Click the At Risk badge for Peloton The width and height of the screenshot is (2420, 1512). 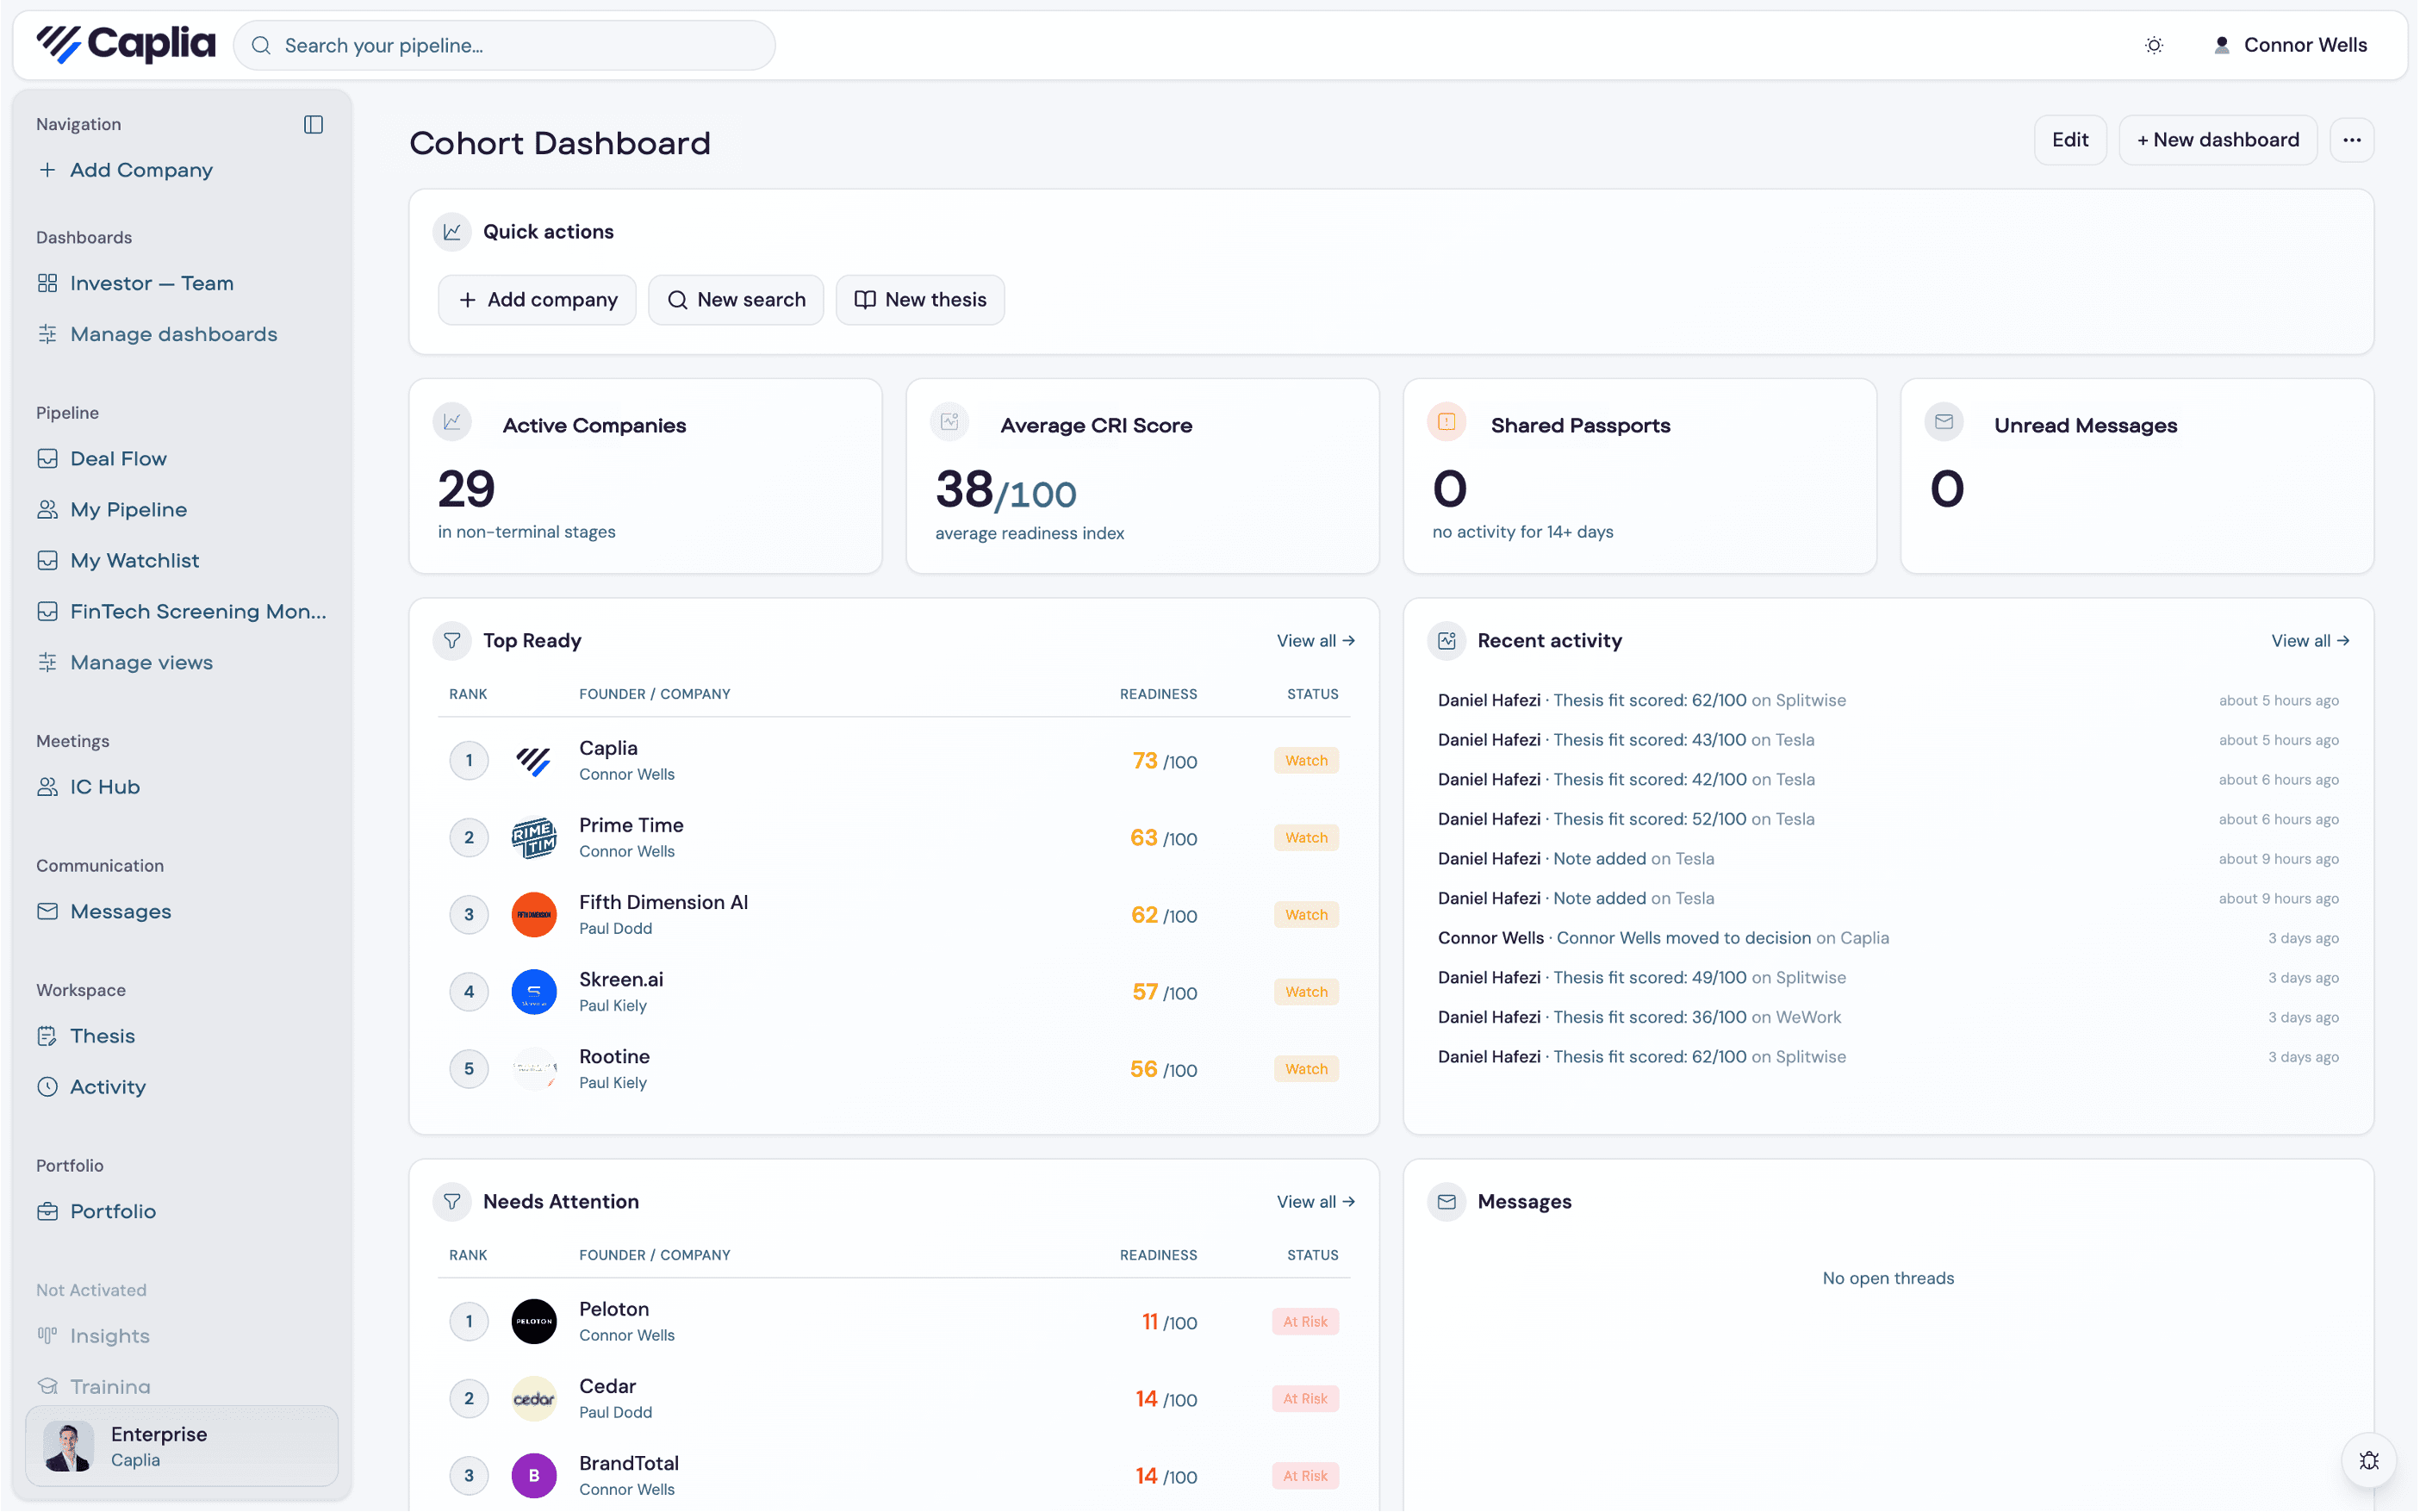1305,1321
